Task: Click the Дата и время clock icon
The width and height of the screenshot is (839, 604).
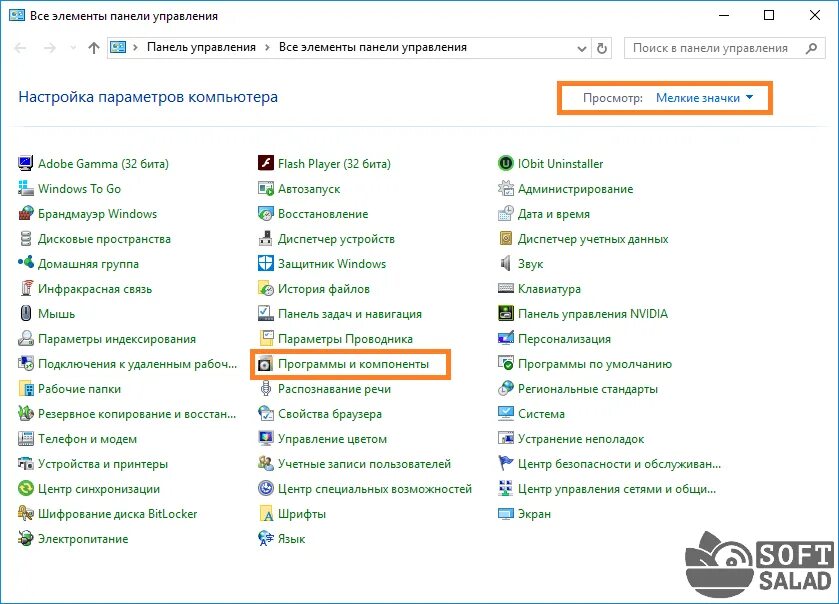Action: tap(505, 213)
